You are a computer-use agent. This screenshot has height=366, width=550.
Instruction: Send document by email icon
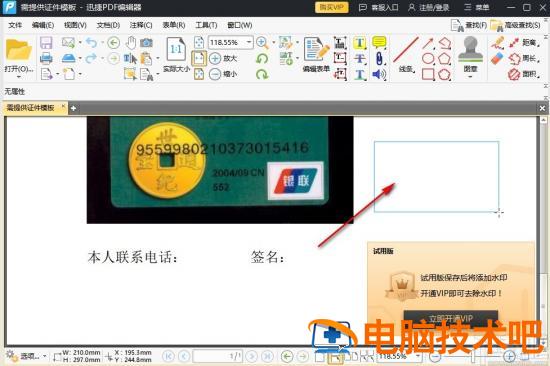click(68, 43)
